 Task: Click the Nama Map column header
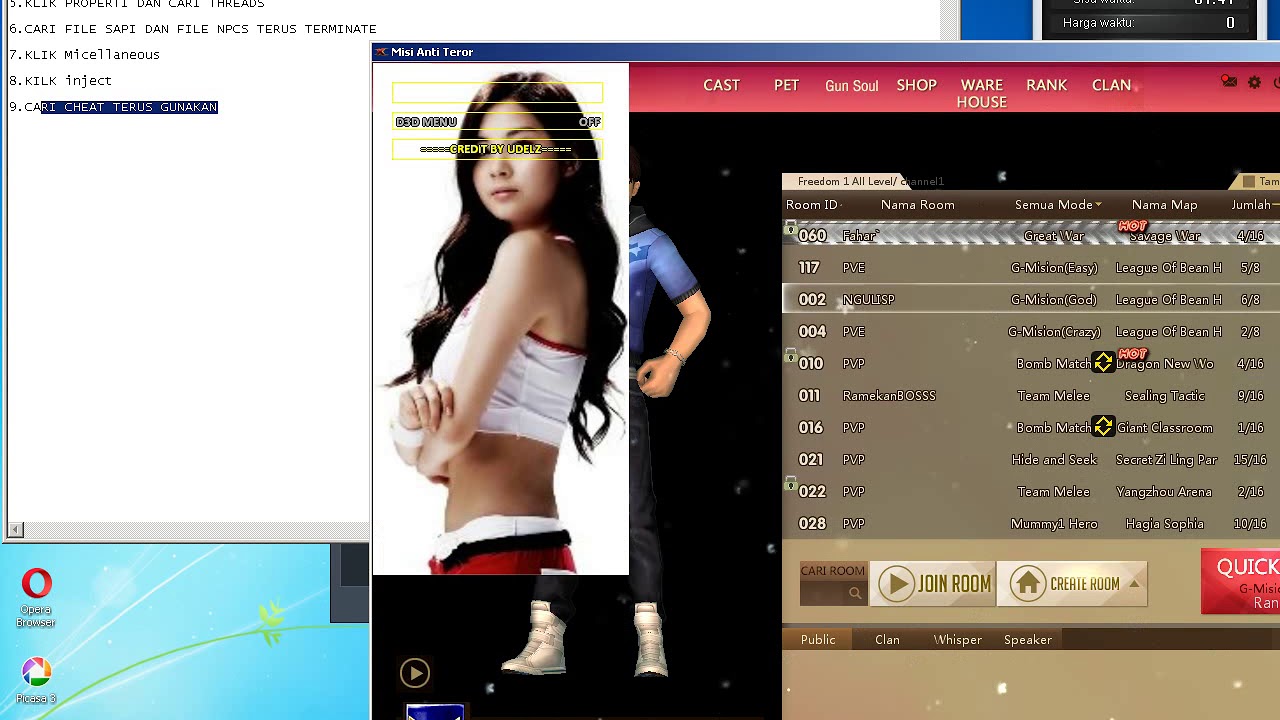tap(1164, 205)
